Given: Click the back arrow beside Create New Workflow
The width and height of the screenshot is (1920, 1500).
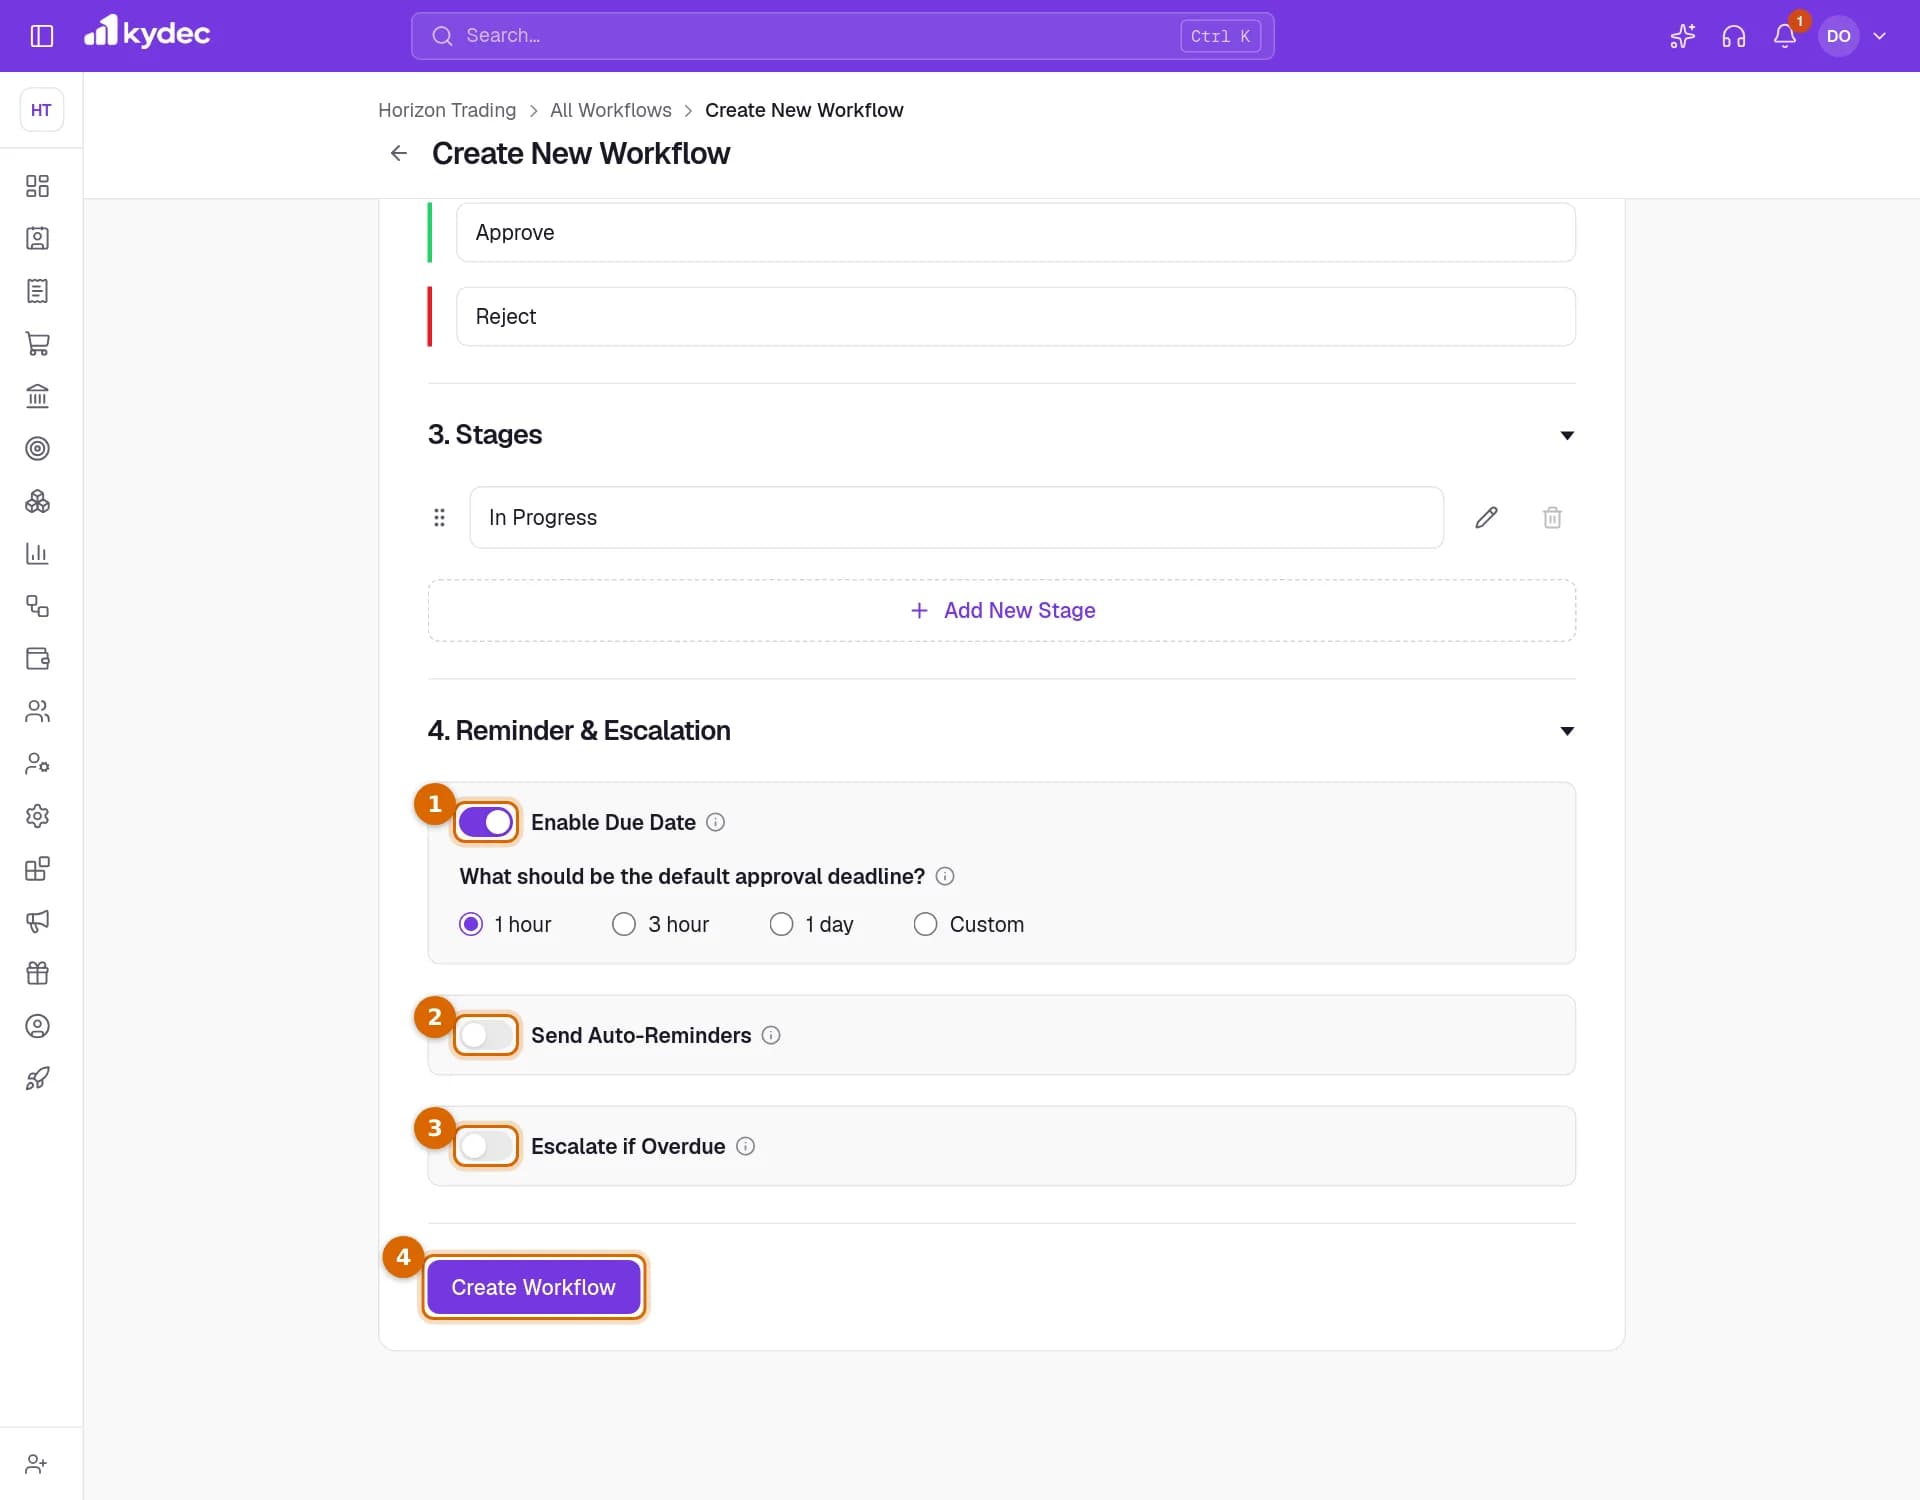Looking at the screenshot, I should 398,153.
